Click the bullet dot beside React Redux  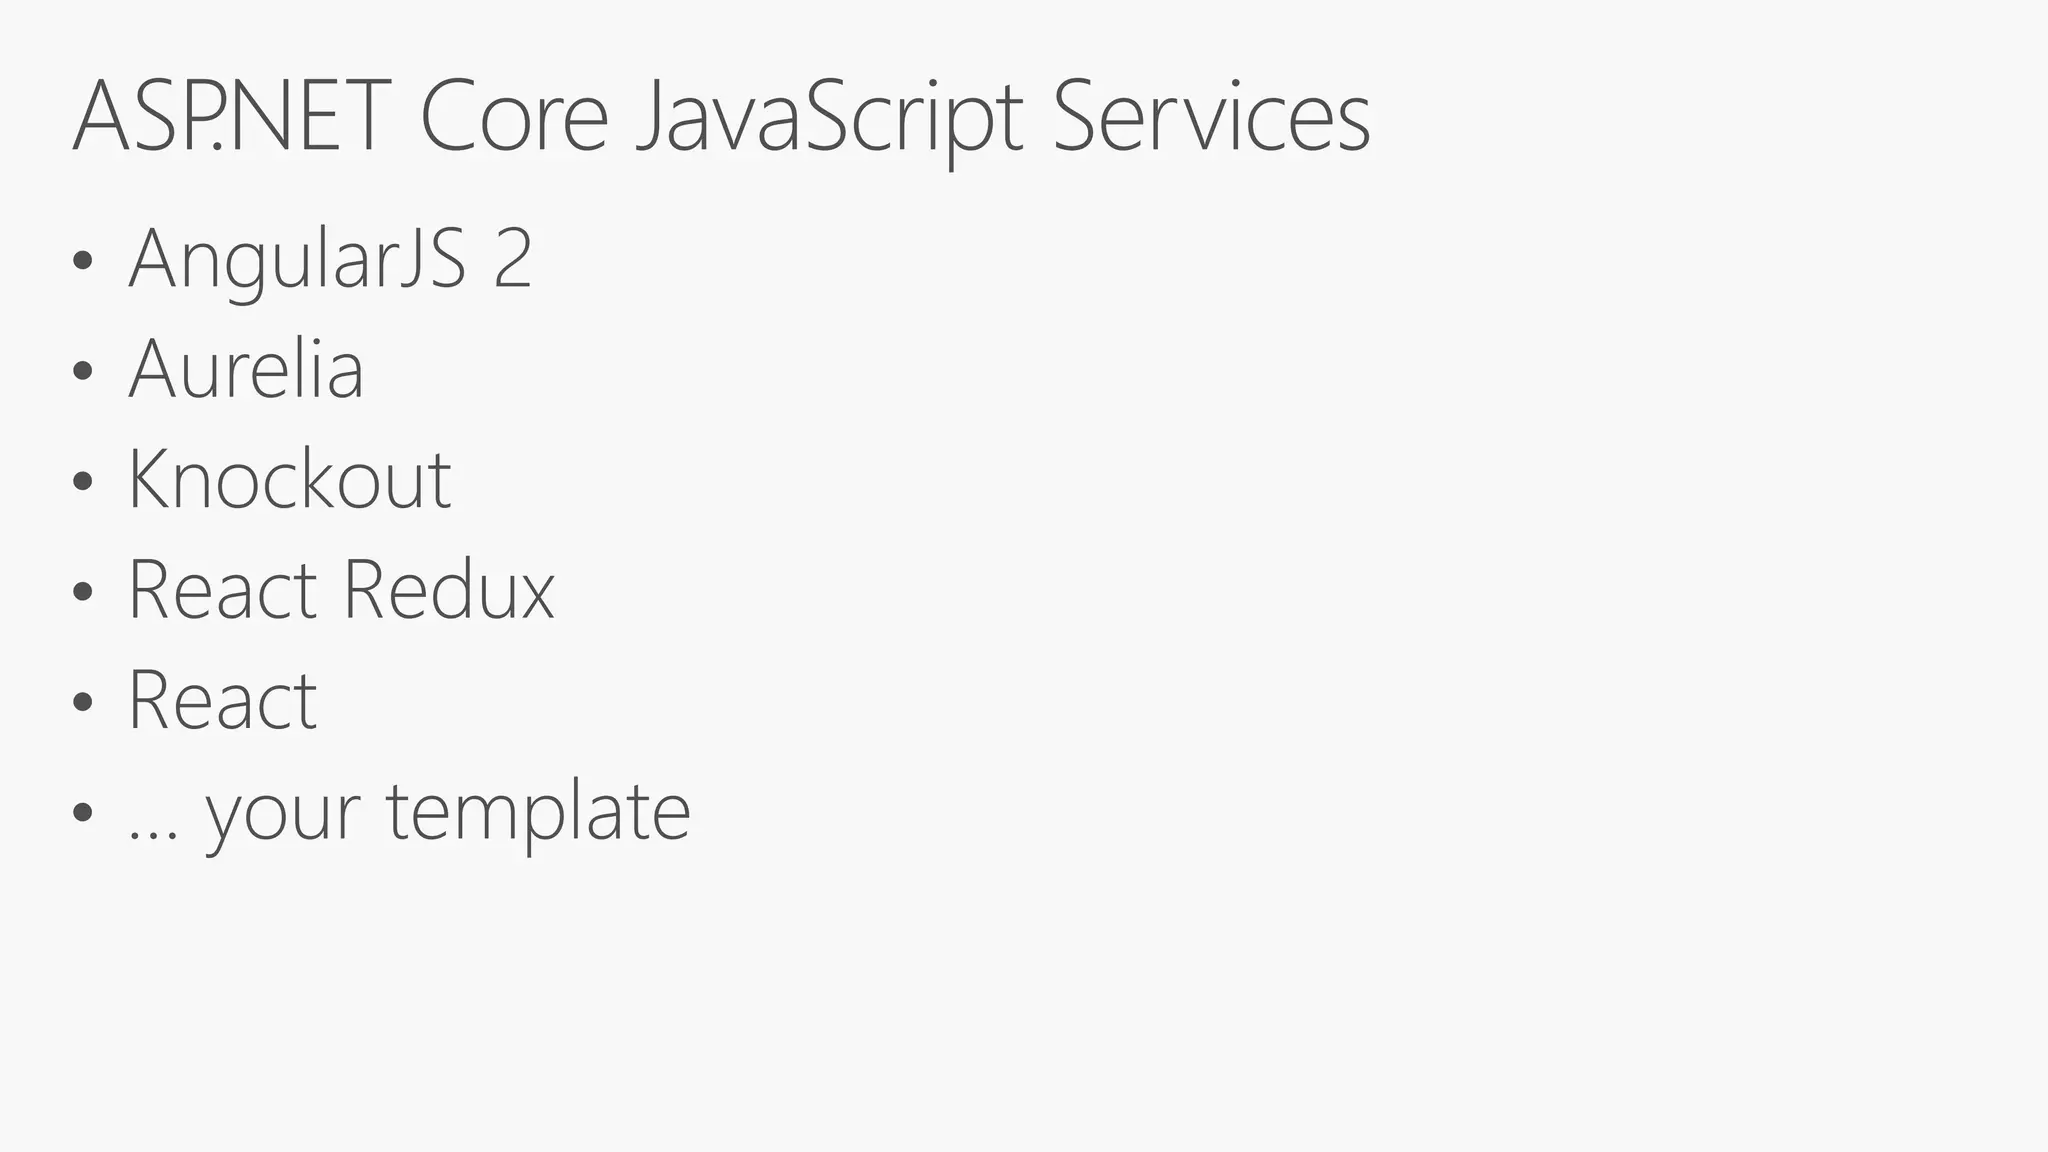click(83, 591)
